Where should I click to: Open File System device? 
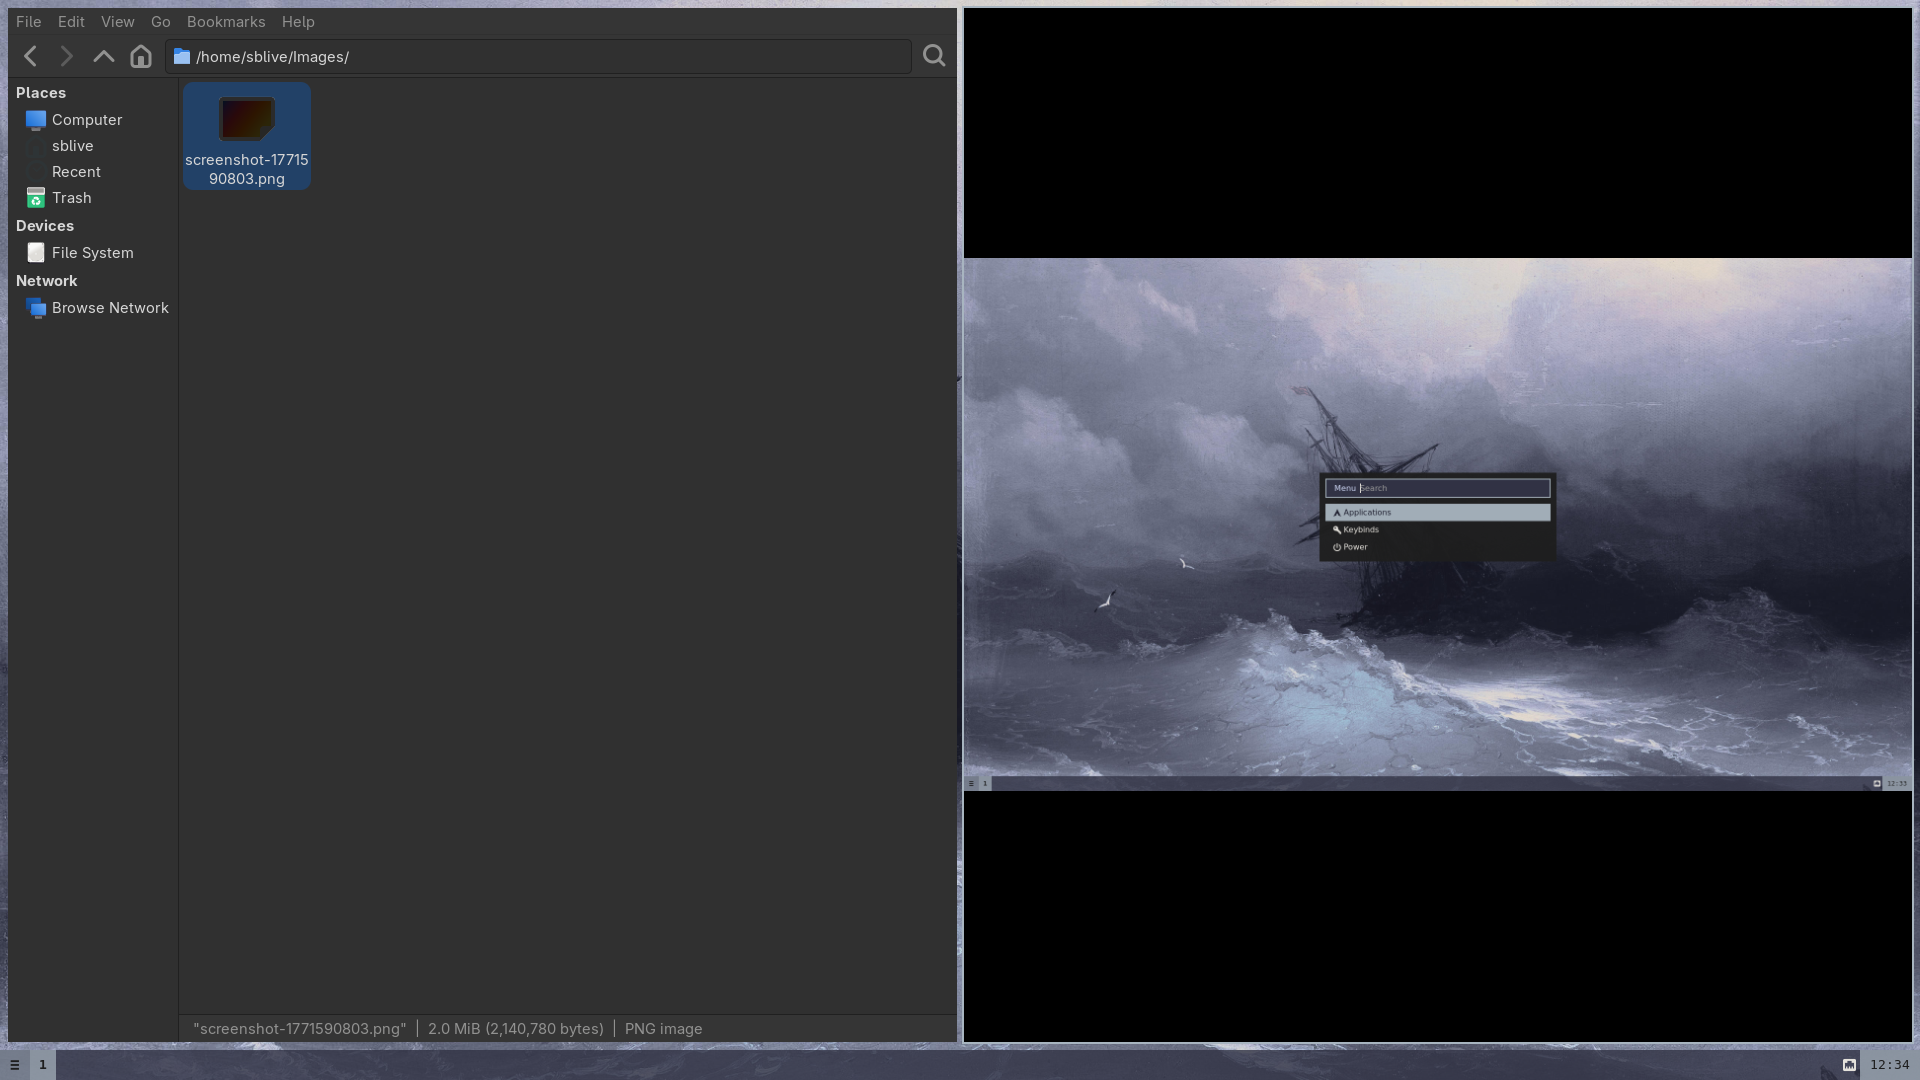[x=92, y=253]
